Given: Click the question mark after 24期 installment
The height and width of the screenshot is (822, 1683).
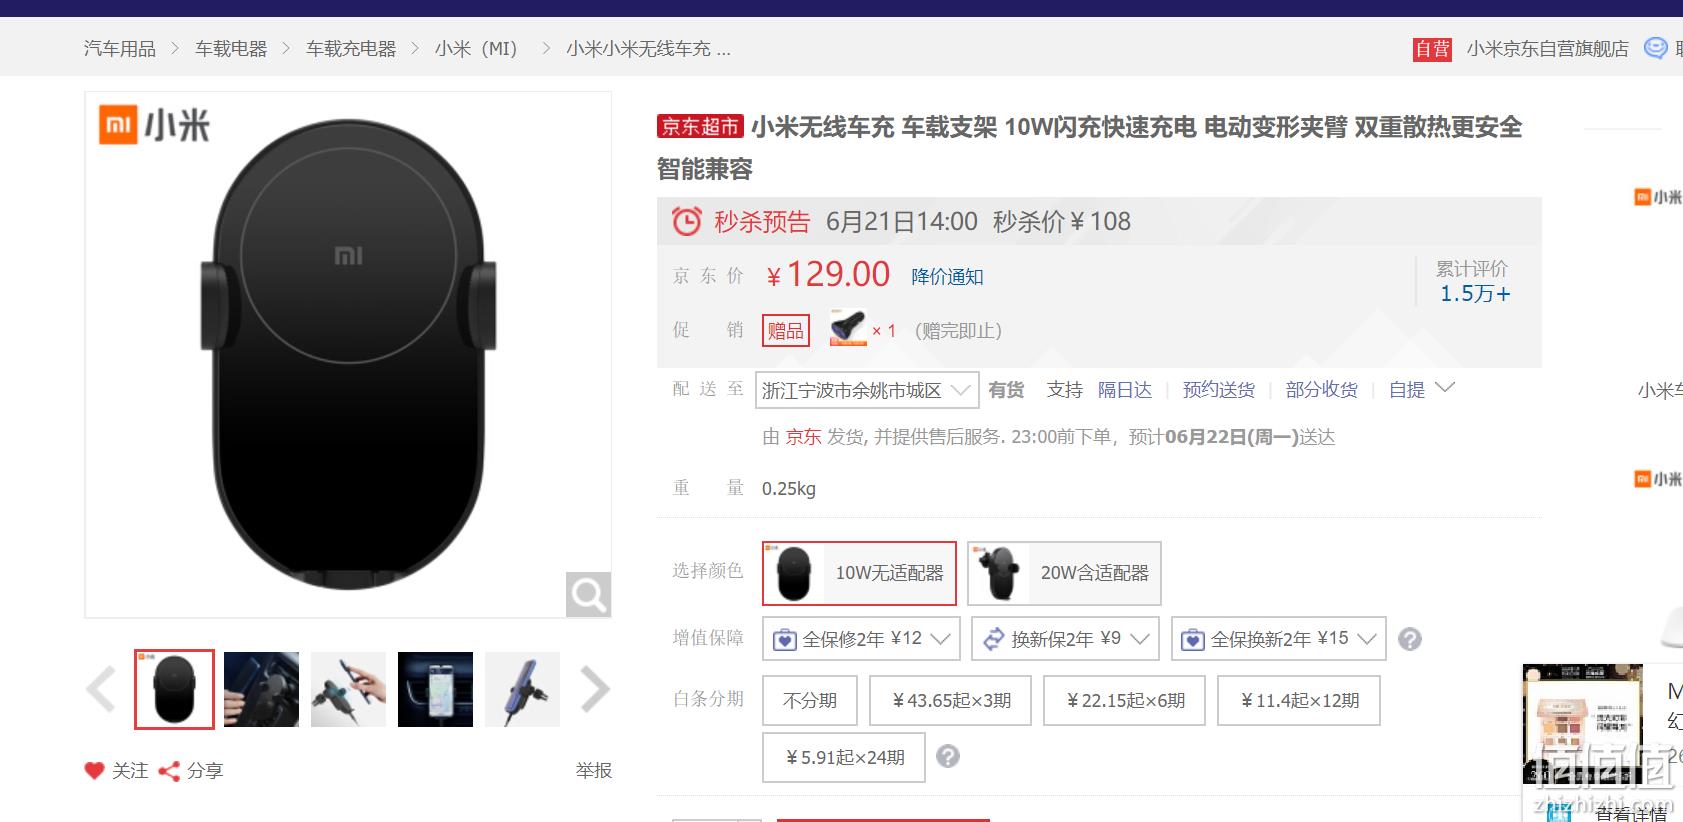Looking at the screenshot, I should (x=948, y=757).
